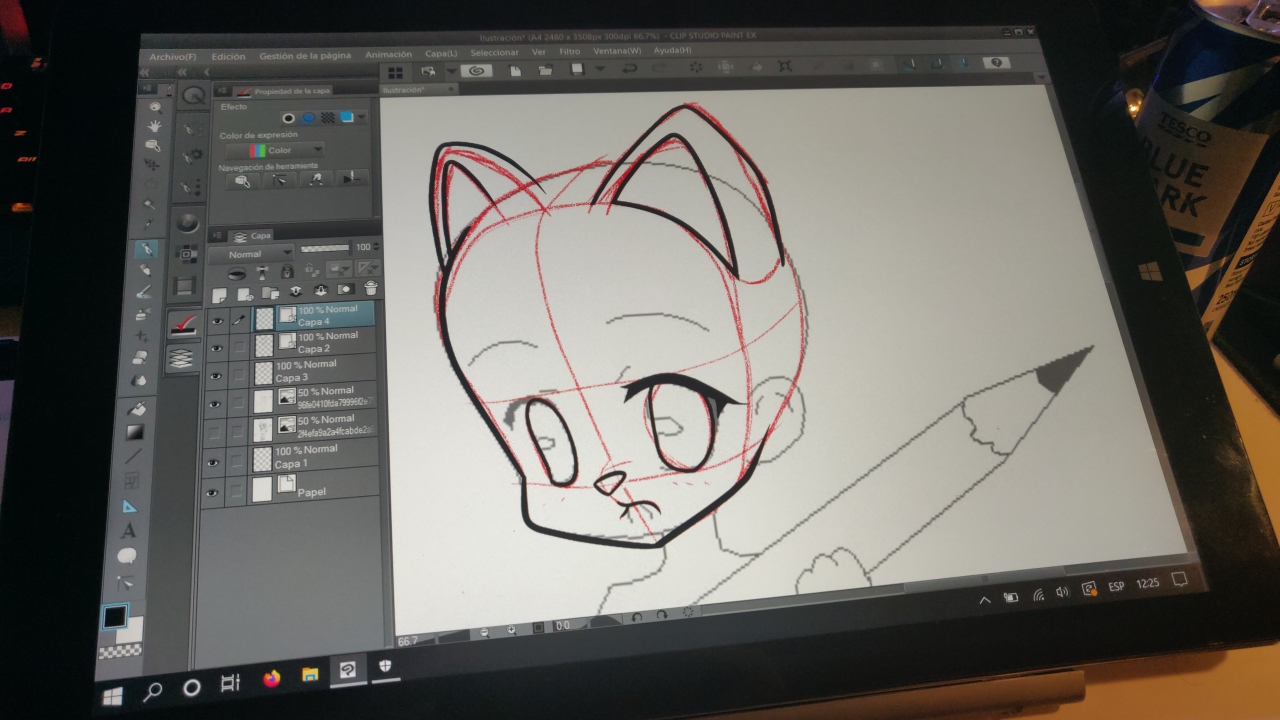Switch to the Ilustración canvas tab
This screenshot has width=1280, height=720.
coord(418,89)
